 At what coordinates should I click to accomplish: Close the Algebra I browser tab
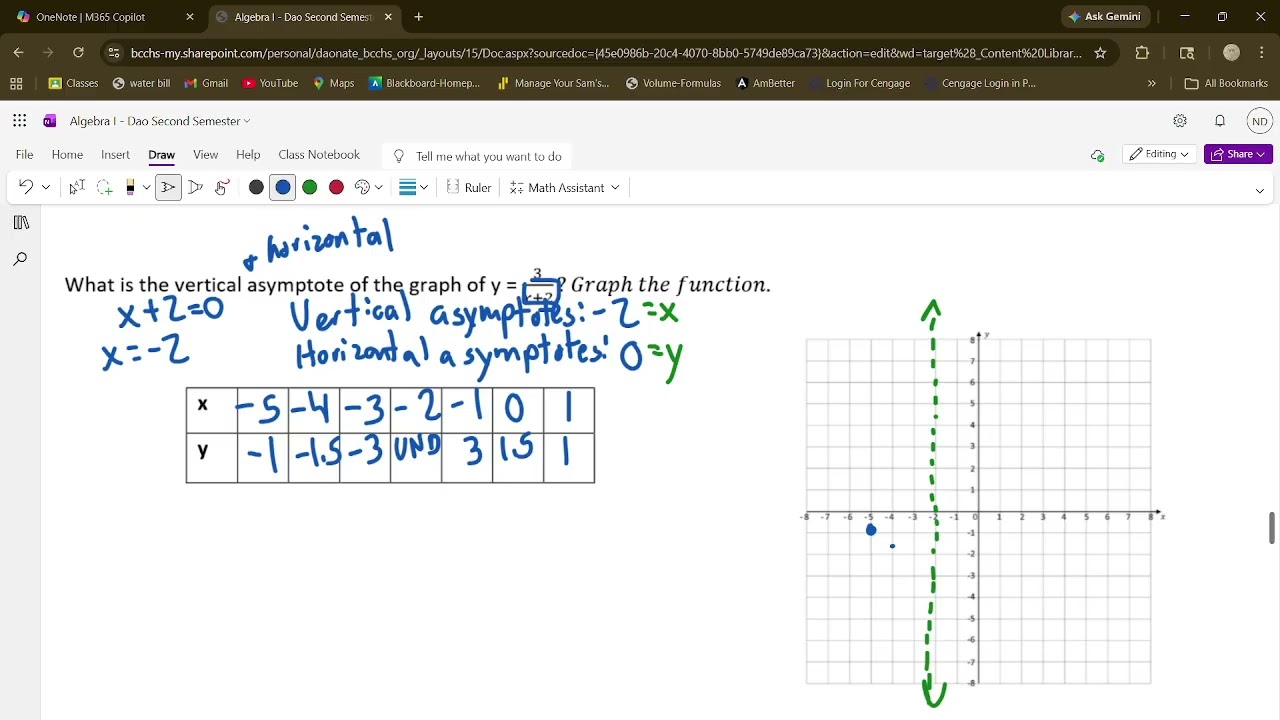coord(389,17)
